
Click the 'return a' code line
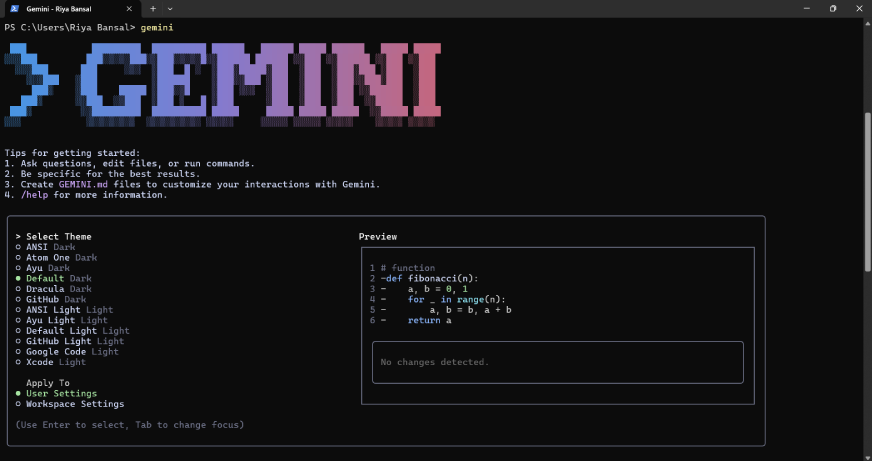429,320
